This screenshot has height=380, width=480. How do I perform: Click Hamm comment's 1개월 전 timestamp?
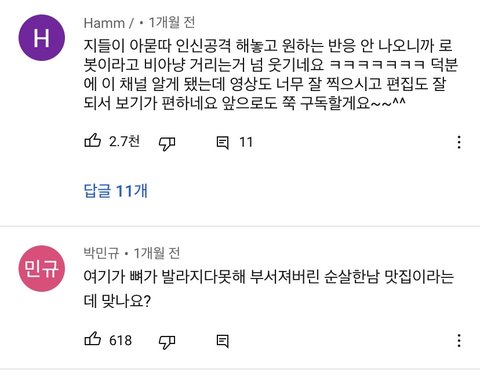pos(171,23)
